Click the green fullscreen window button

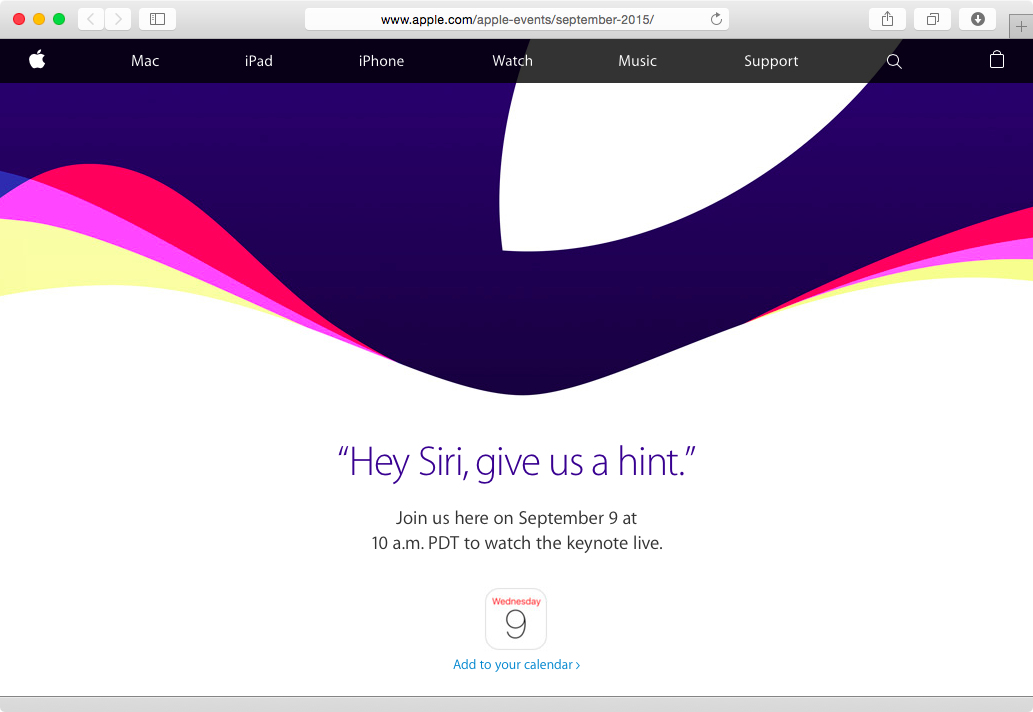59,19
